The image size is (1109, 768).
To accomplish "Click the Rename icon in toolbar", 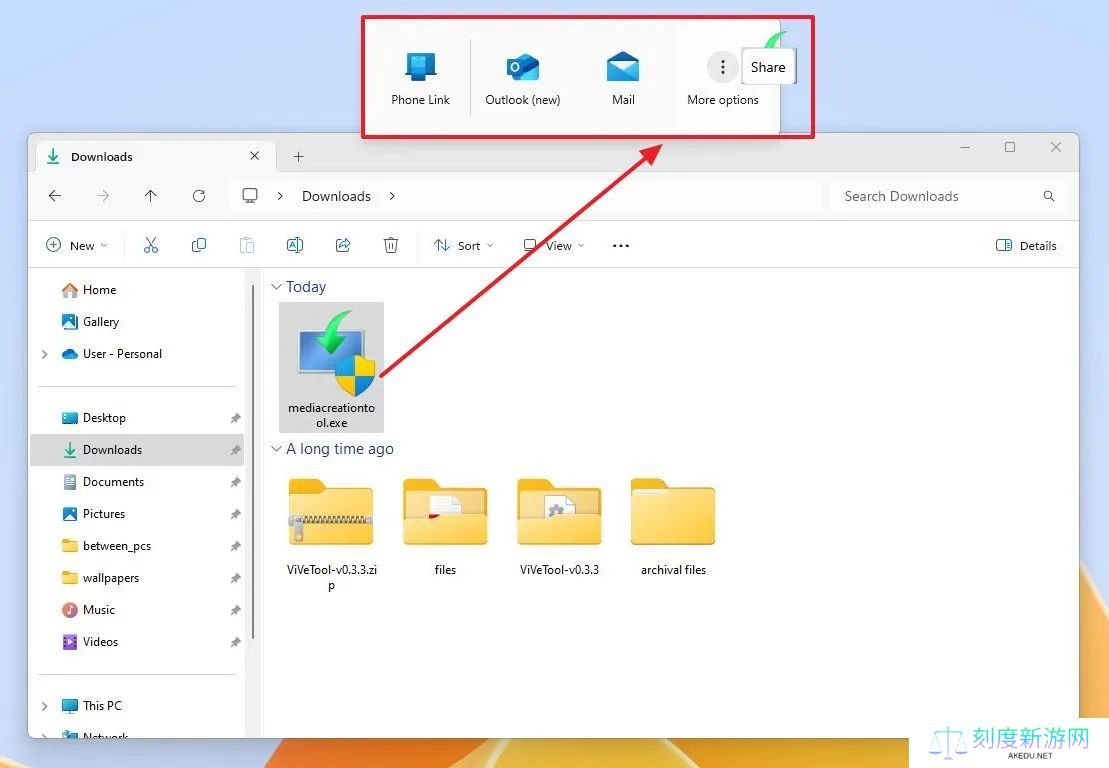I will coord(295,245).
